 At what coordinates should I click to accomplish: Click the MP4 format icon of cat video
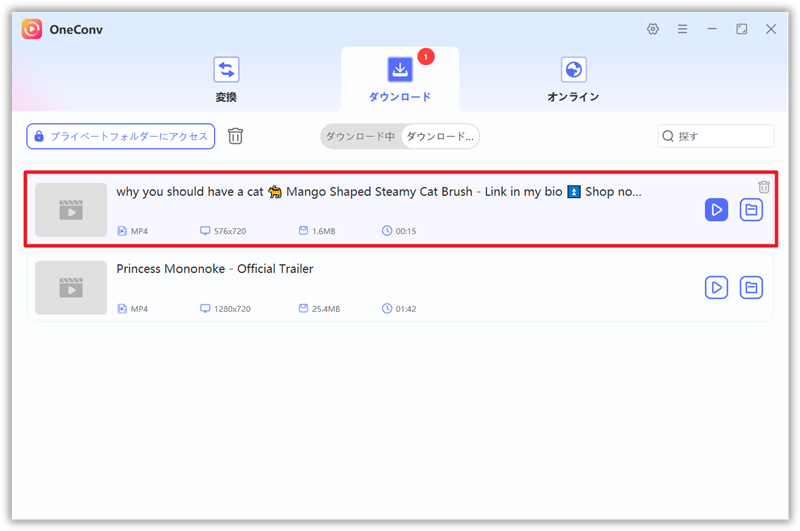(x=122, y=231)
